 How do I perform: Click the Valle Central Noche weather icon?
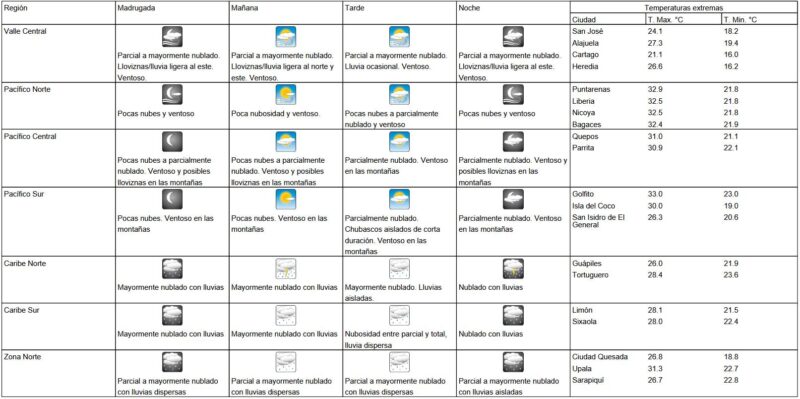[513, 37]
